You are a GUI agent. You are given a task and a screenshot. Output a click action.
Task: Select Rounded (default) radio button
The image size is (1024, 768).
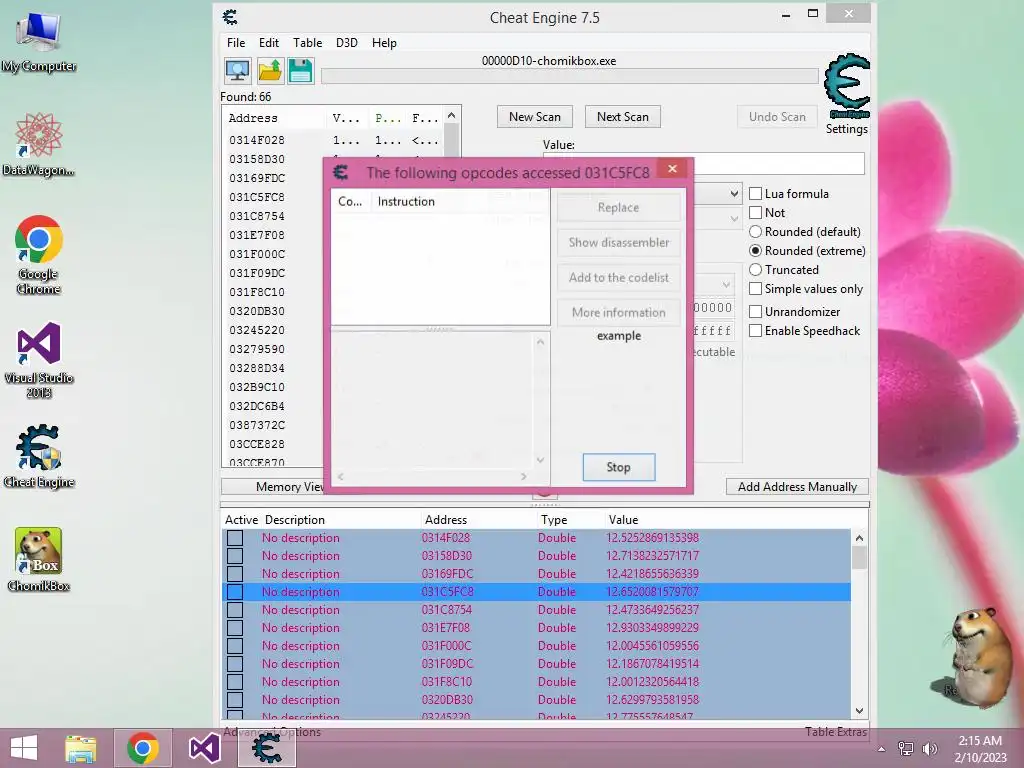click(x=756, y=231)
